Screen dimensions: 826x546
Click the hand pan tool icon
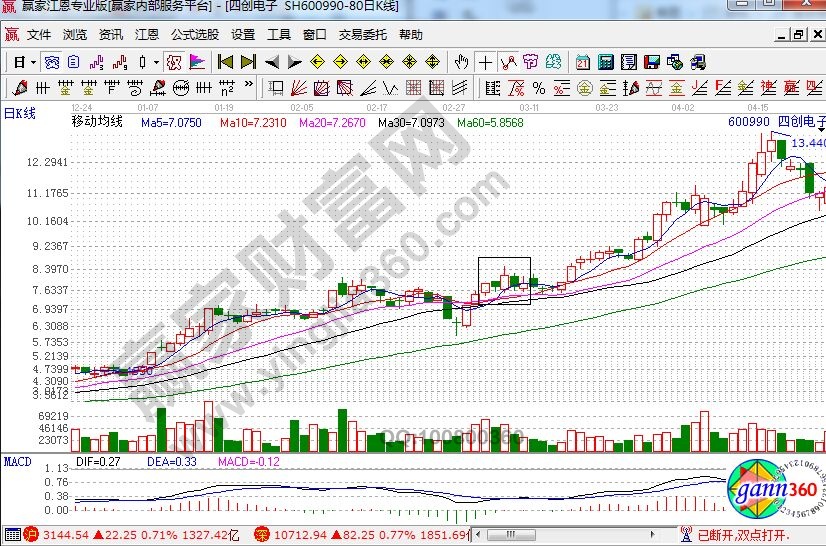(x=461, y=62)
